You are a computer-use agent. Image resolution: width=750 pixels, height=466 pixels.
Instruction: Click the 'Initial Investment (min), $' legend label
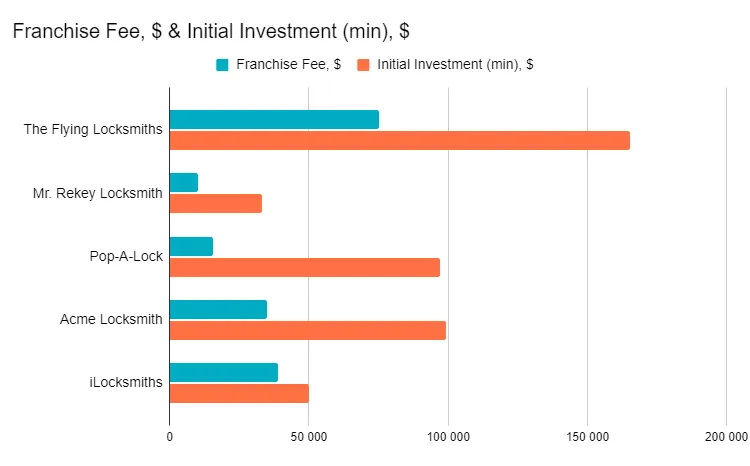click(x=455, y=65)
